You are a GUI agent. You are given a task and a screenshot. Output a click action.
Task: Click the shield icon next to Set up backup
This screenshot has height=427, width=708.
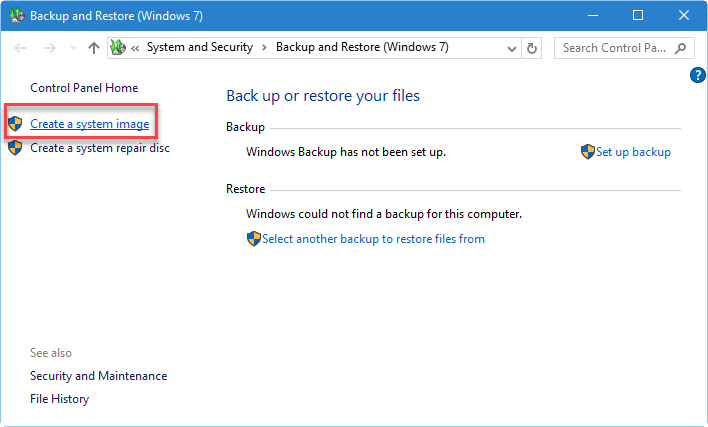[587, 152]
